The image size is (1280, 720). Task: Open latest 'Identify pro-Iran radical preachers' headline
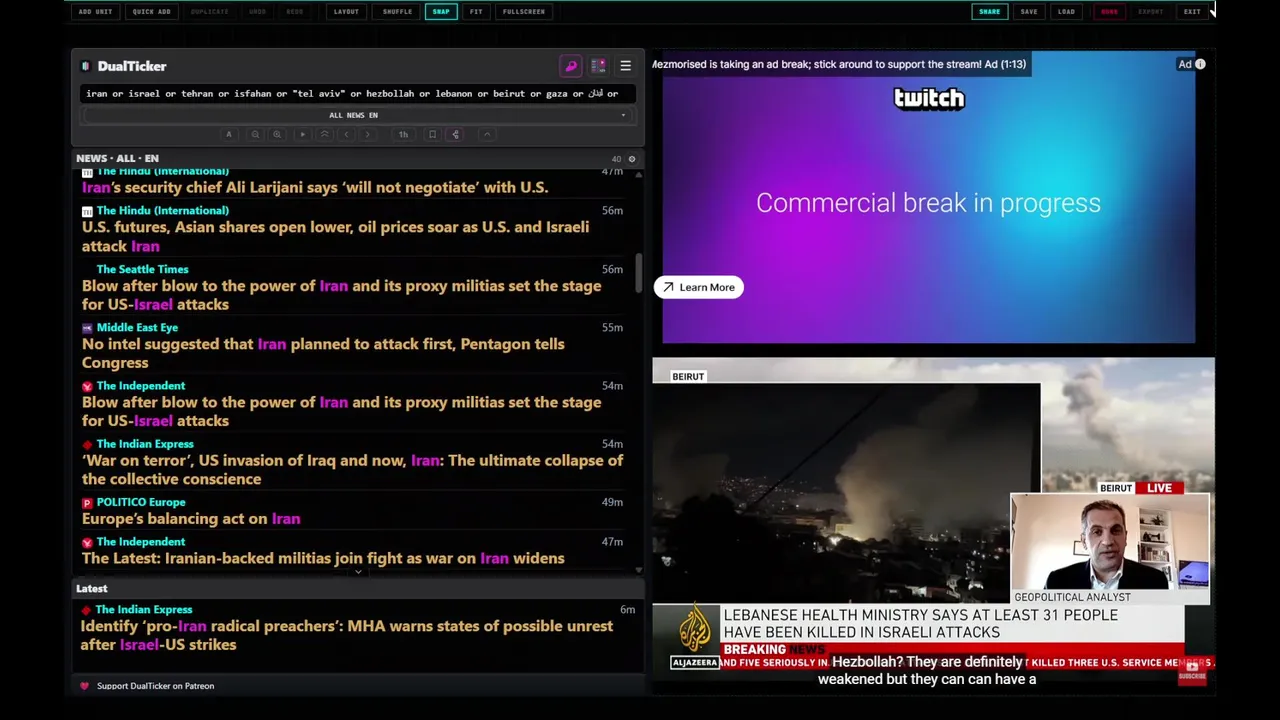(347, 635)
